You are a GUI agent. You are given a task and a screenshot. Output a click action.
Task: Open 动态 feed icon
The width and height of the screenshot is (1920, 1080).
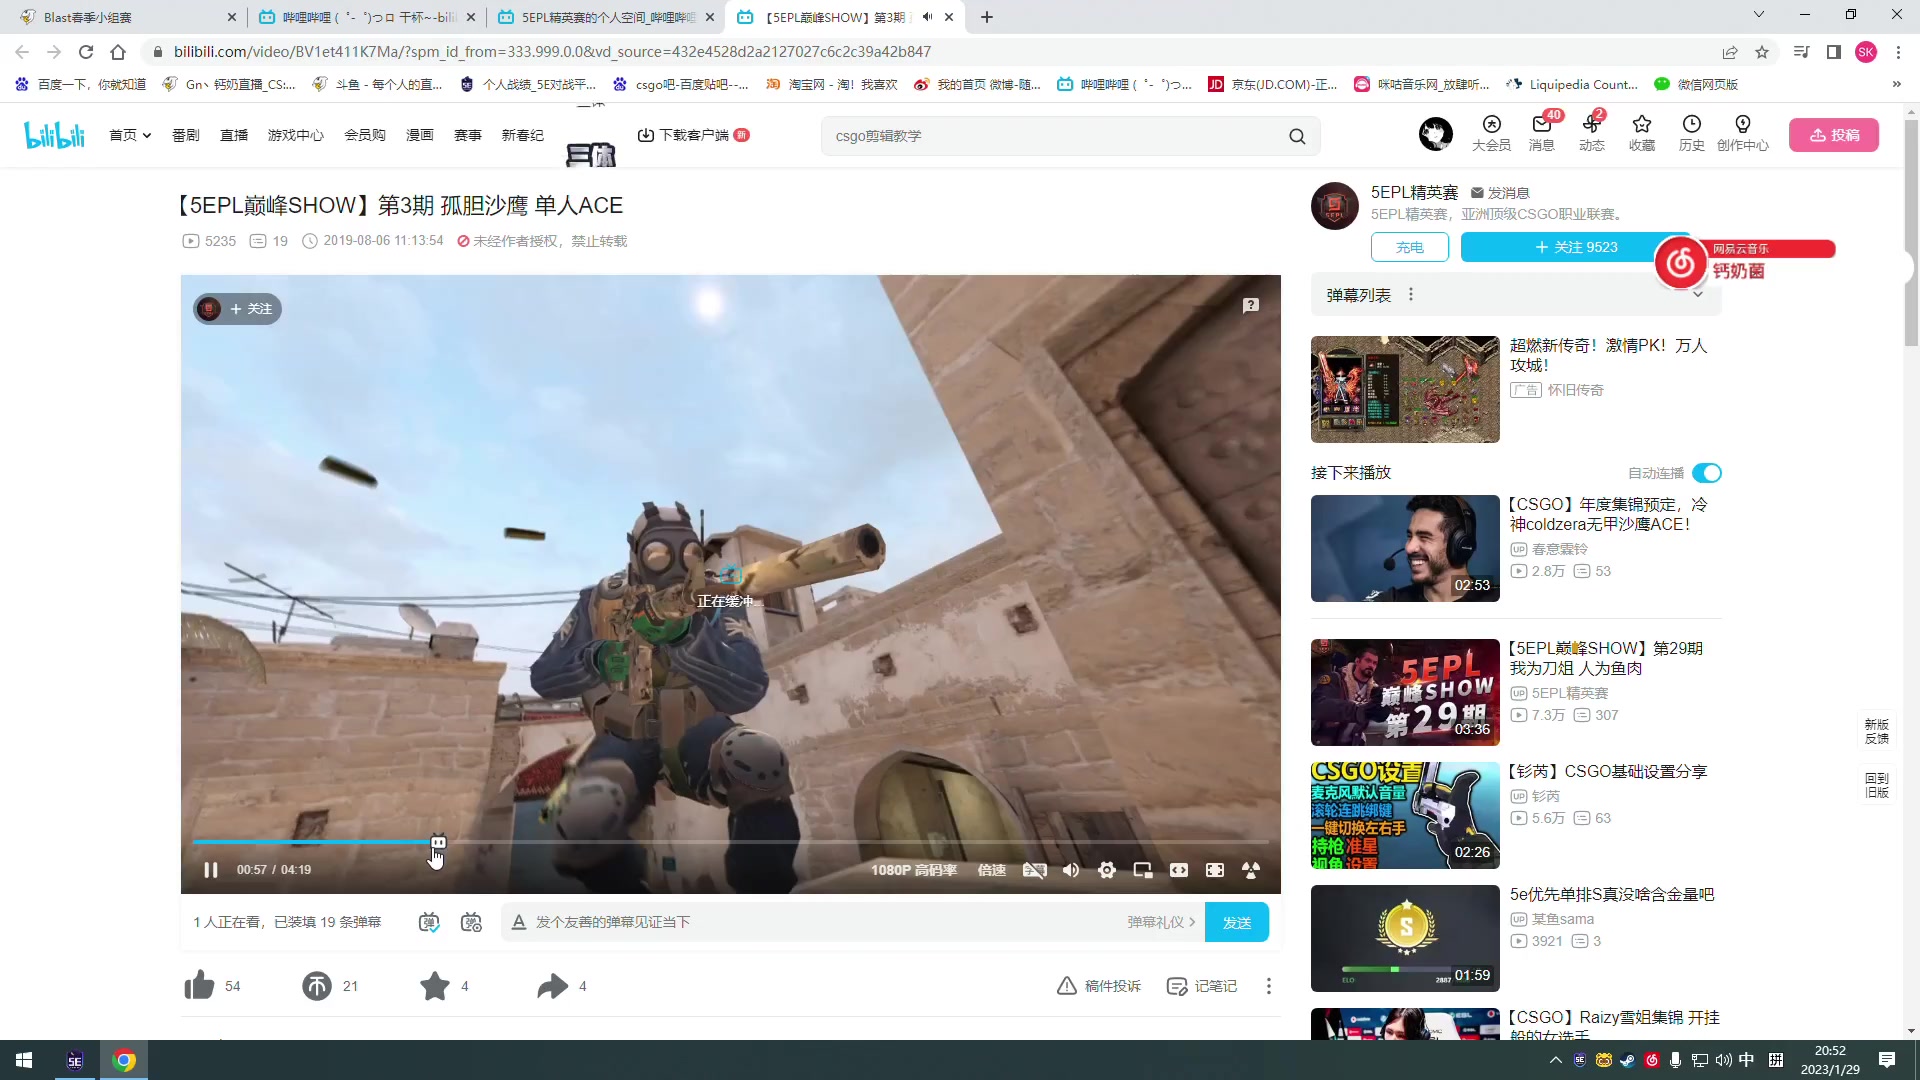1592,133
